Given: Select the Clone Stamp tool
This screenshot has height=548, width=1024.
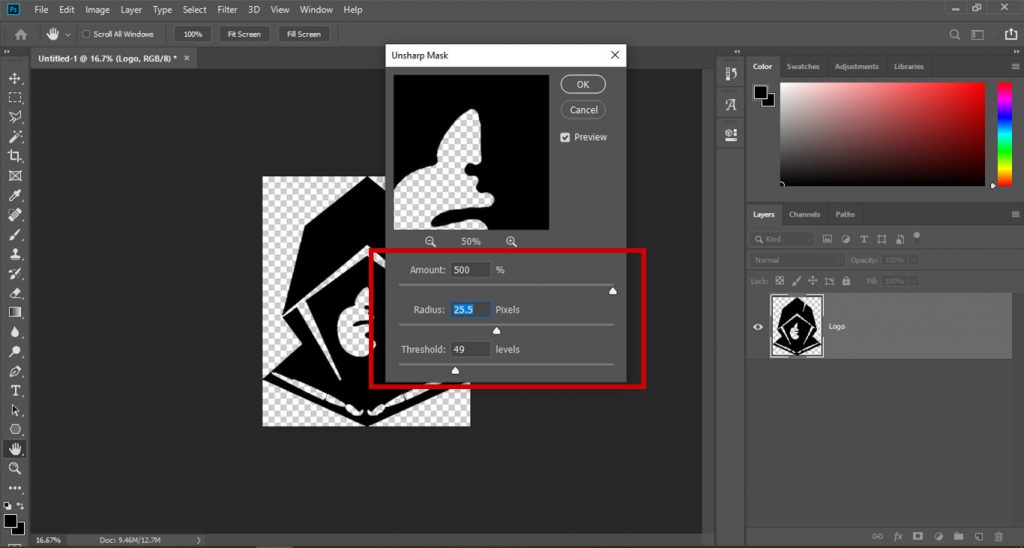Looking at the screenshot, I should pyautogui.click(x=15, y=254).
